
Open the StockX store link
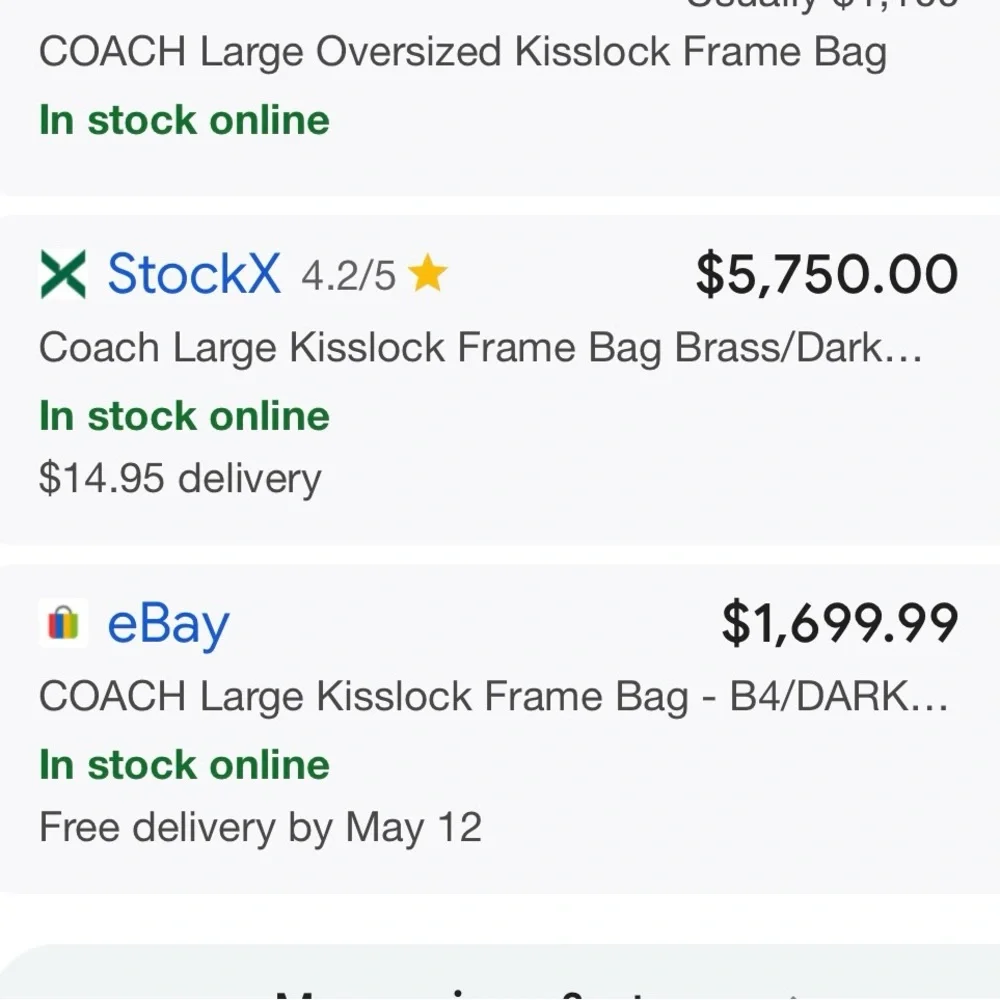click(x=194, y=272)
